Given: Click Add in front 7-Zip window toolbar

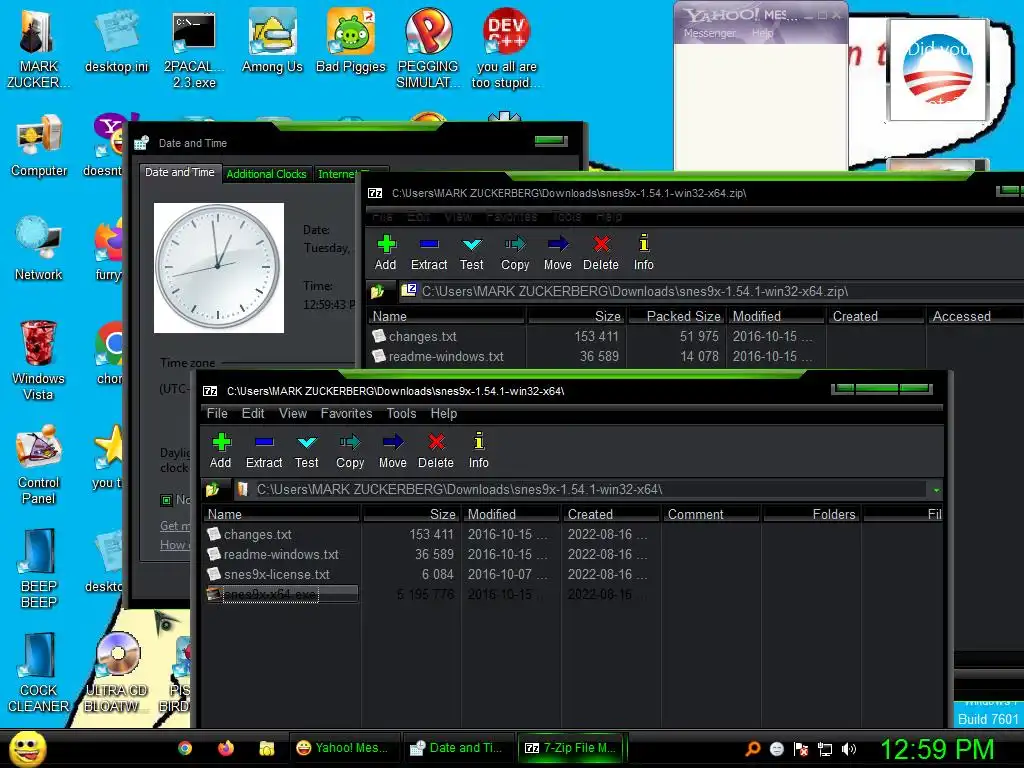Looking at the screenshot, I should point(221,451).
